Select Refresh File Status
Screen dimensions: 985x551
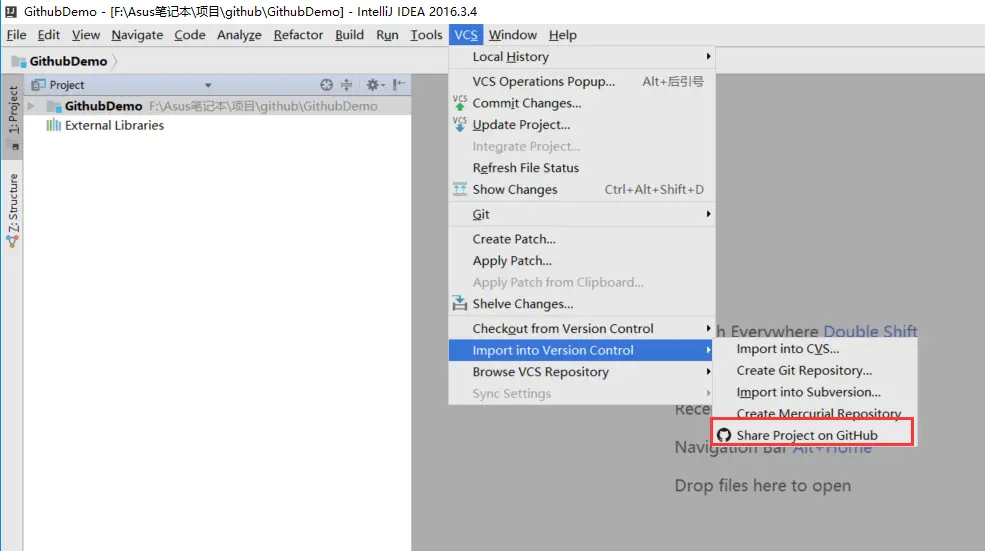[x=582, y=168]
